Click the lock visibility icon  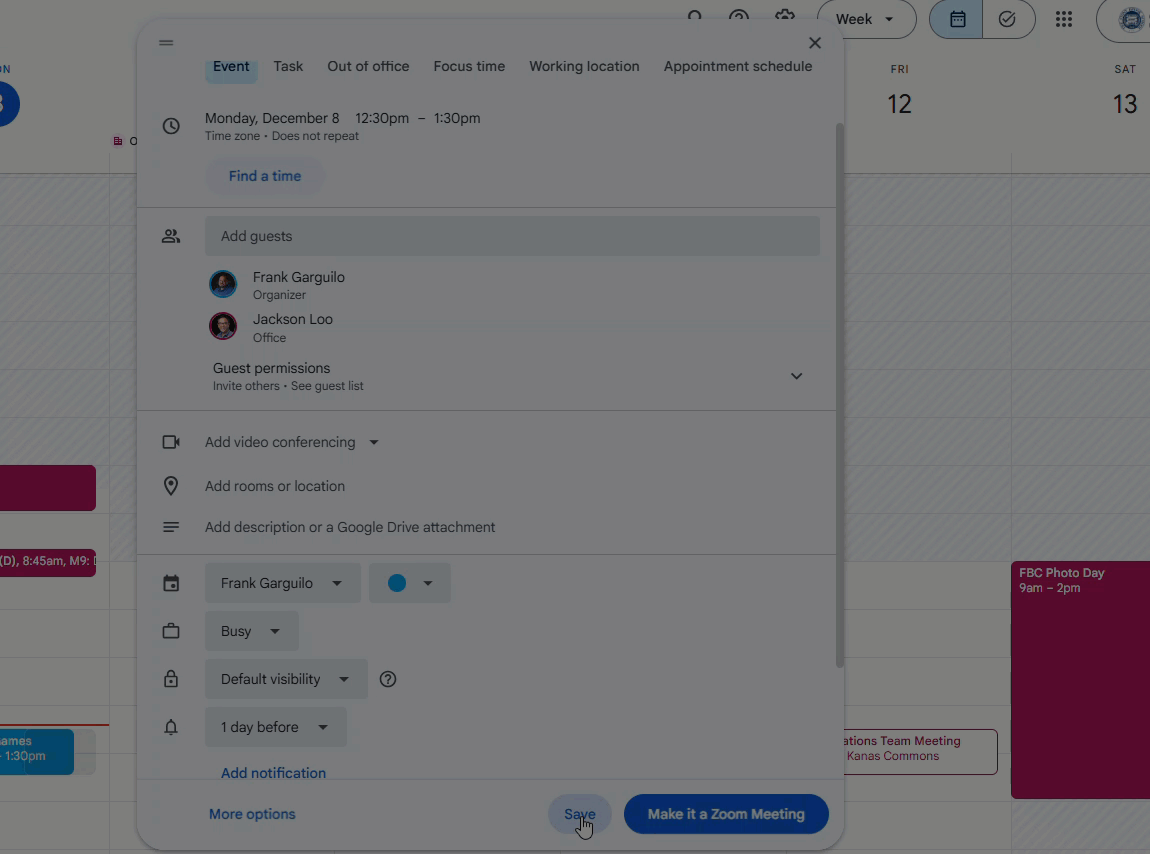(171, 679)
